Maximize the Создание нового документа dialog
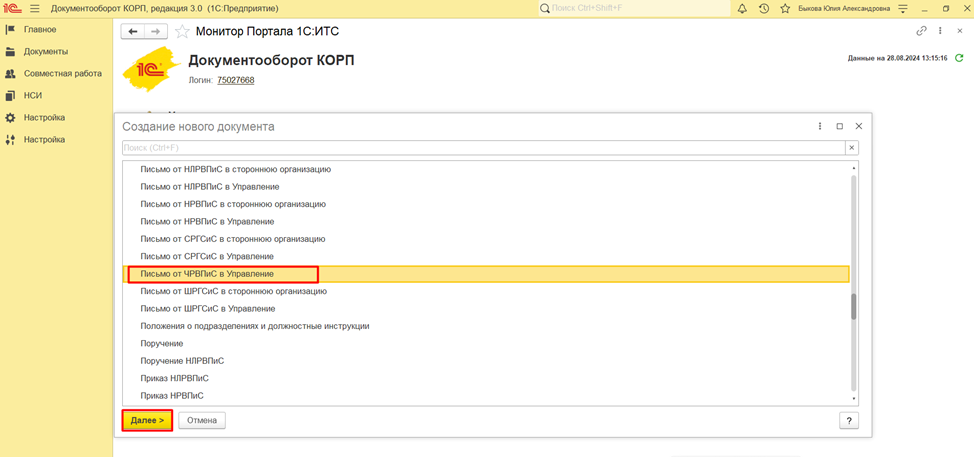Viewport: 974px width, 457px height. [840, 126]
